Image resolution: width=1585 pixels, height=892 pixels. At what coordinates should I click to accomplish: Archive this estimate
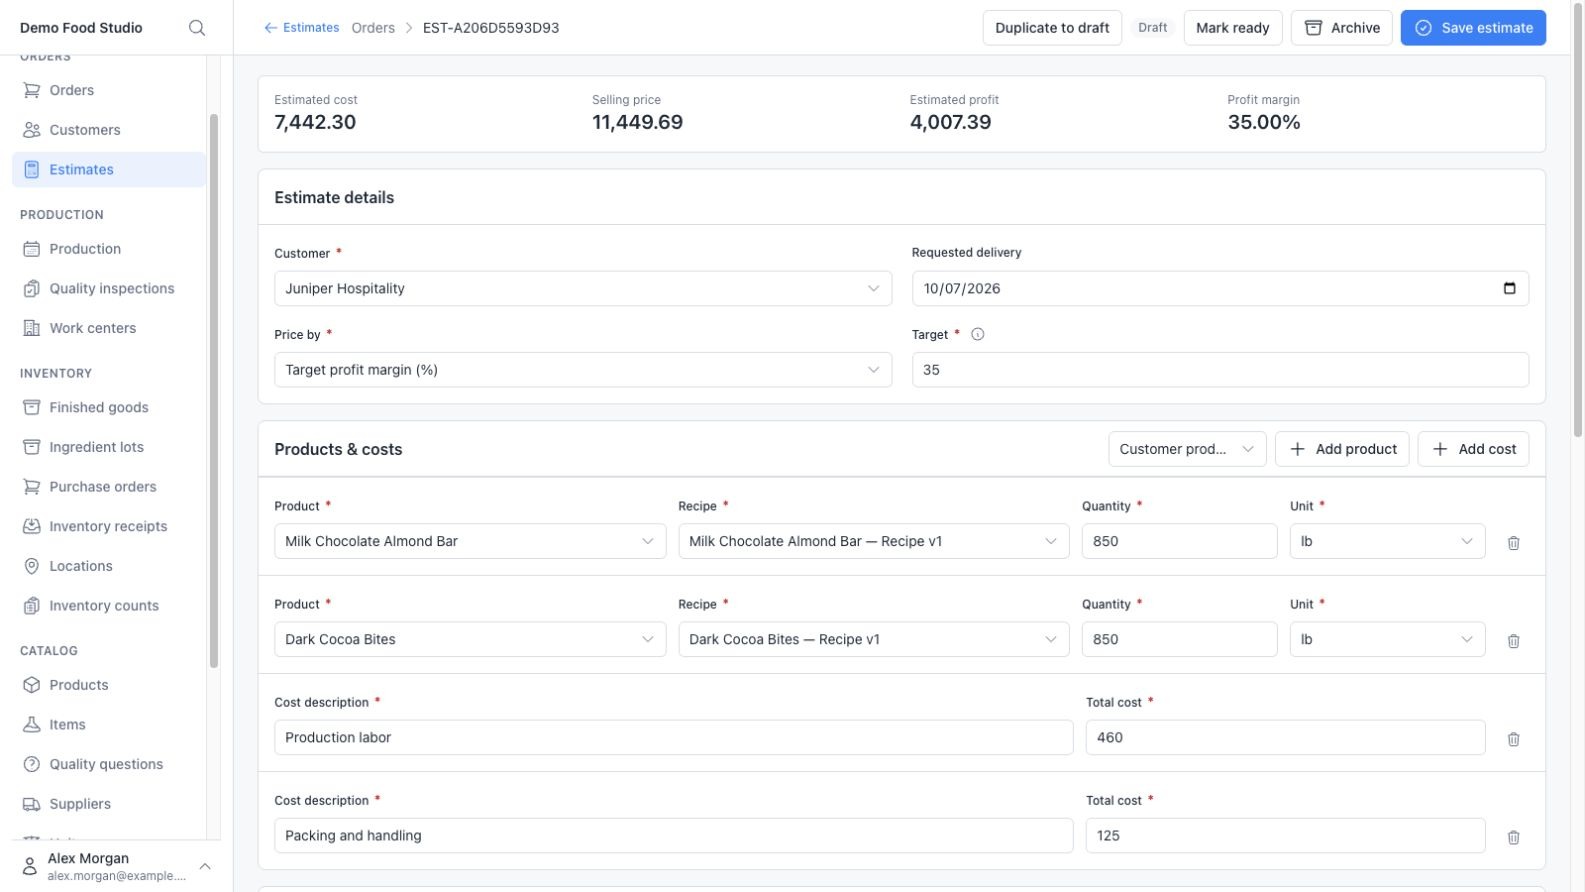[x=1342, y=28]
